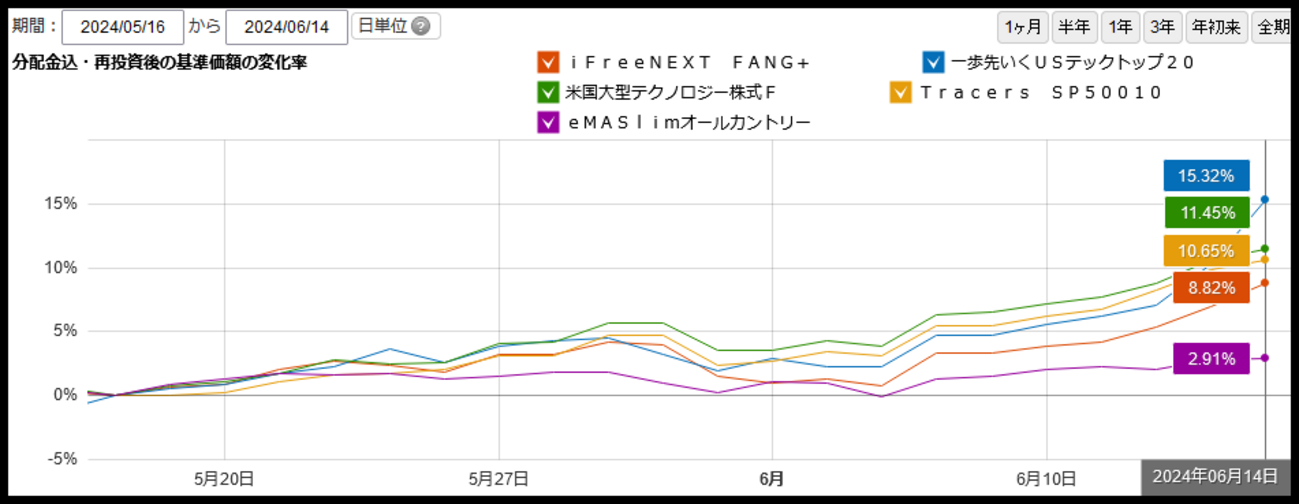Show year-to-date with 年初来
The height and width of the screenshot is (504, 1299).
click(1215, 27)
